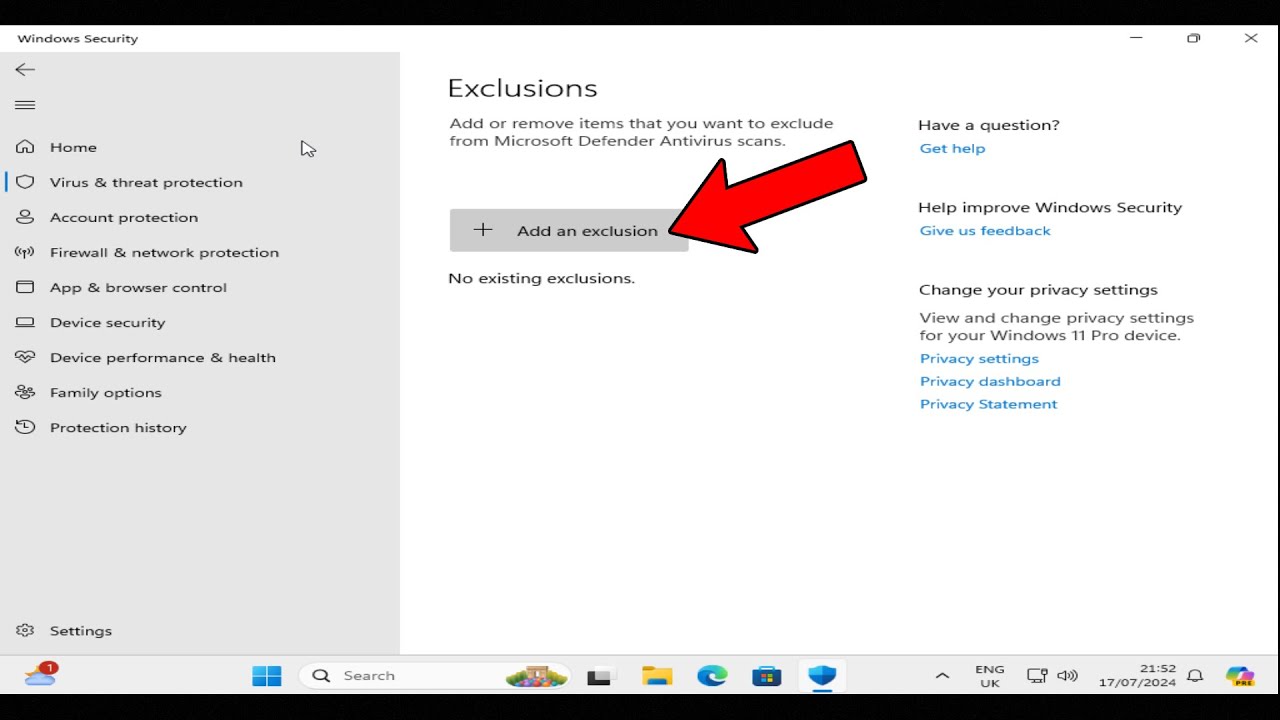Open Settings in the sidebar
This screenshot has height=720, width=1280.
(x=80, y=631)
